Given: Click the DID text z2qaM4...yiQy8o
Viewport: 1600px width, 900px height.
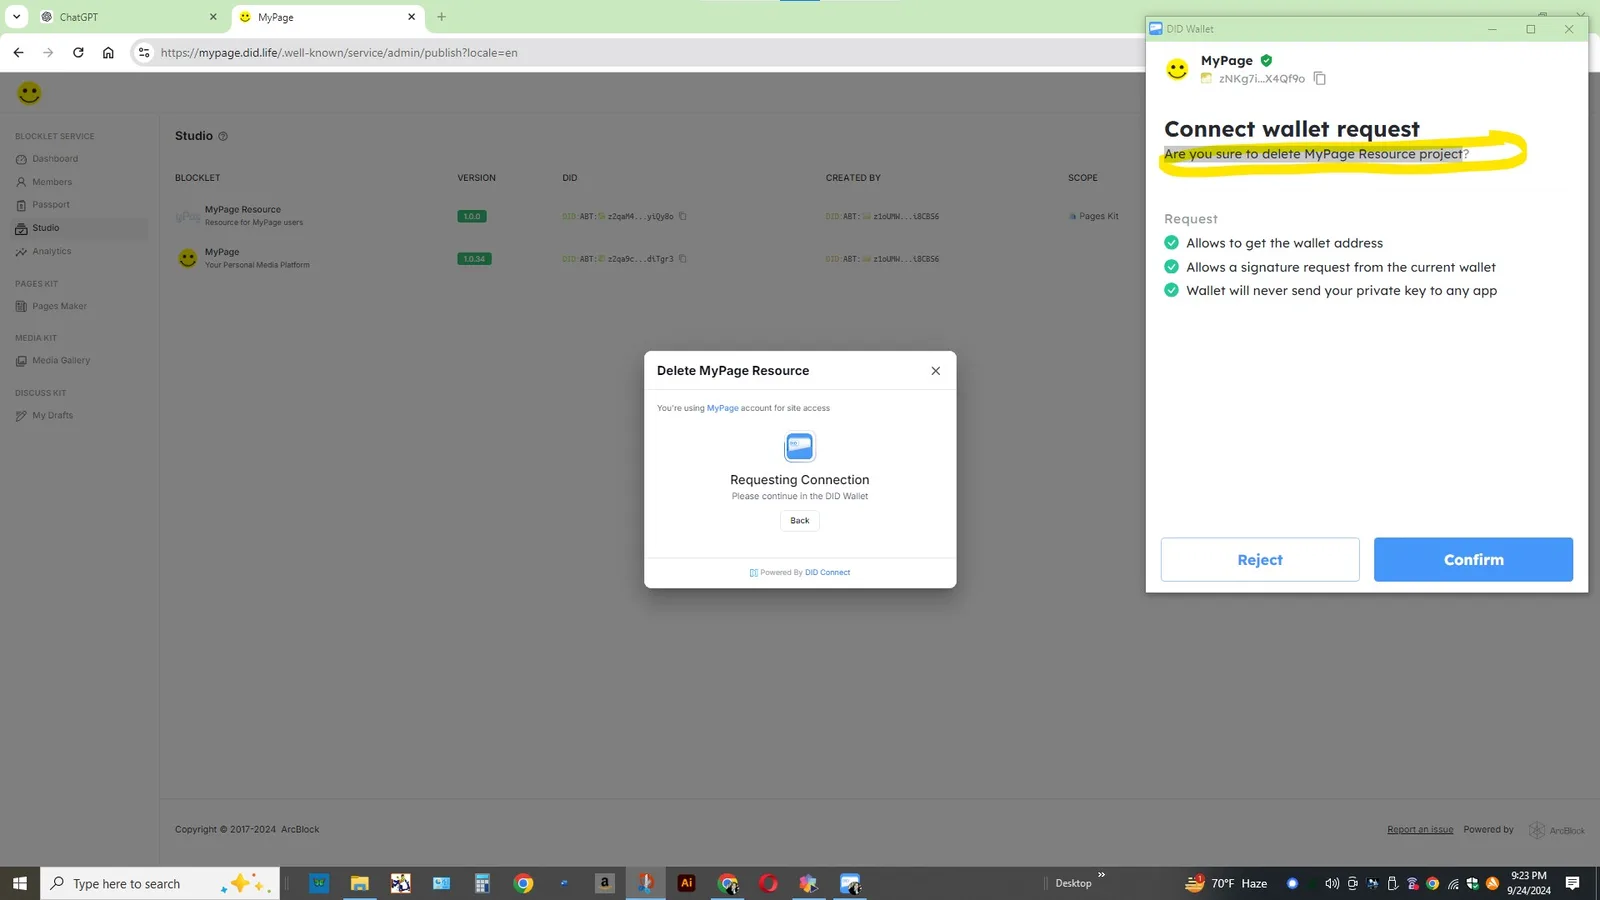Looking at the screenshot, I should [x=640, y=216].
